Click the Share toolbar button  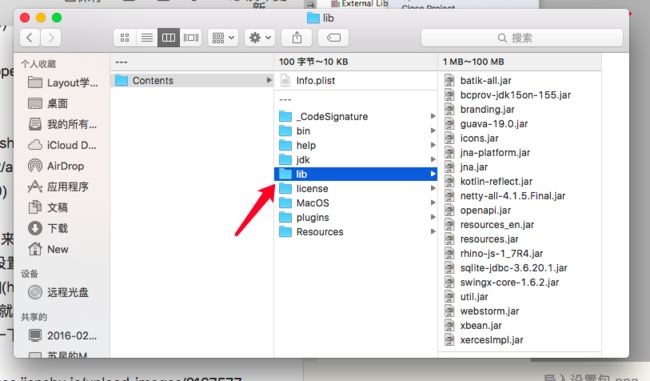point(297,38)
